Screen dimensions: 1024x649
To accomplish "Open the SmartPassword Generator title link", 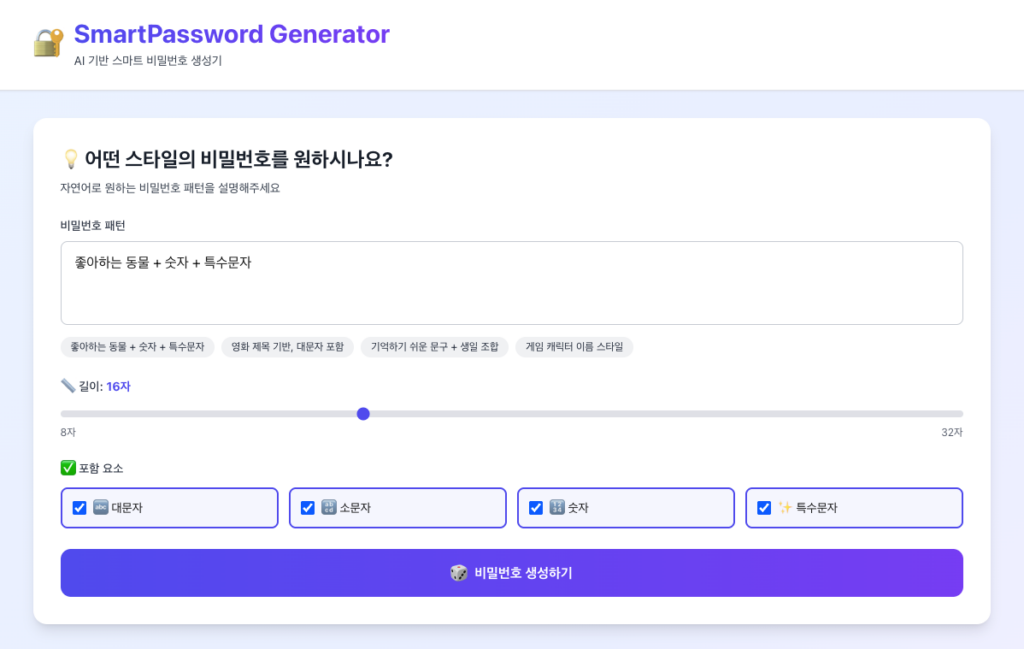I will pos(231,34).
